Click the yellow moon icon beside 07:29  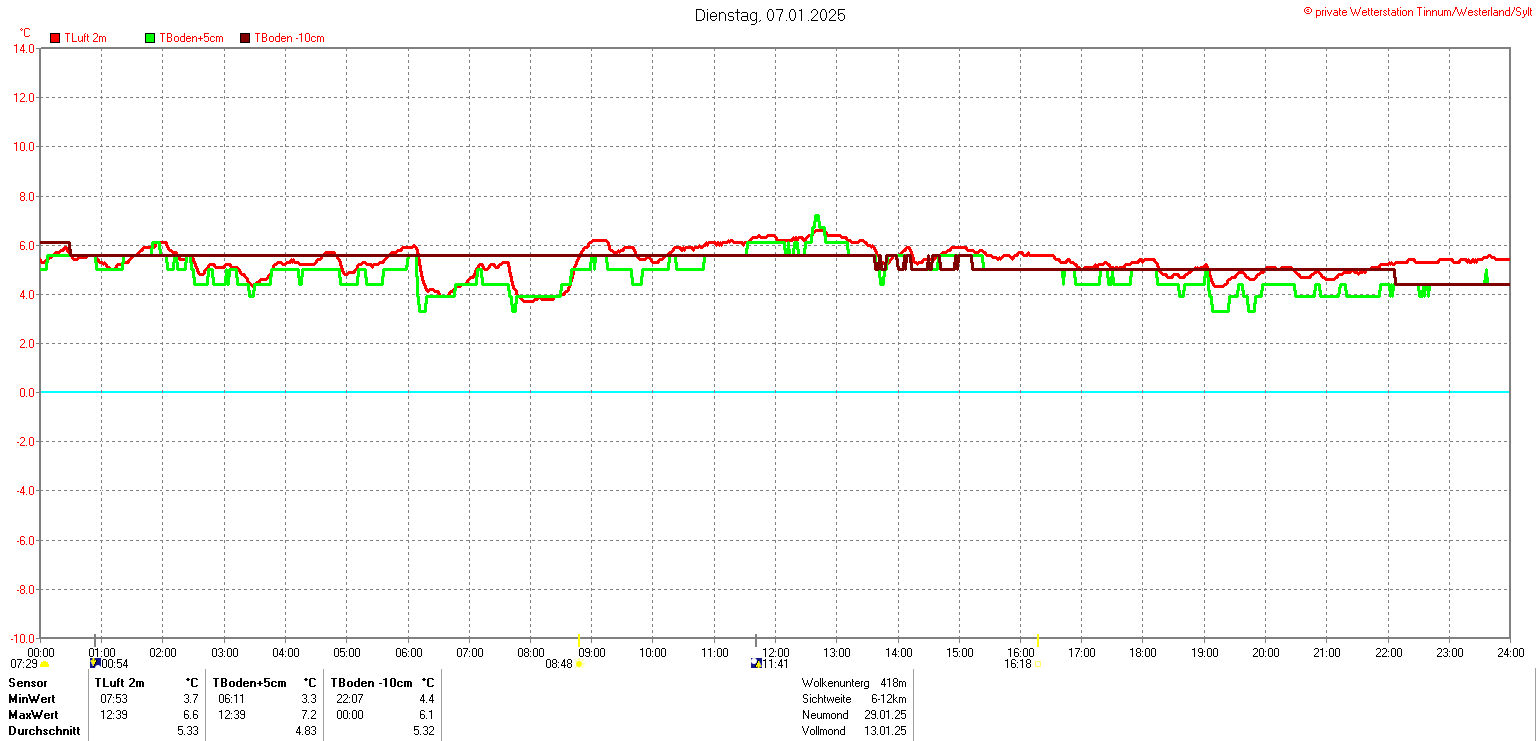(45, 664)
